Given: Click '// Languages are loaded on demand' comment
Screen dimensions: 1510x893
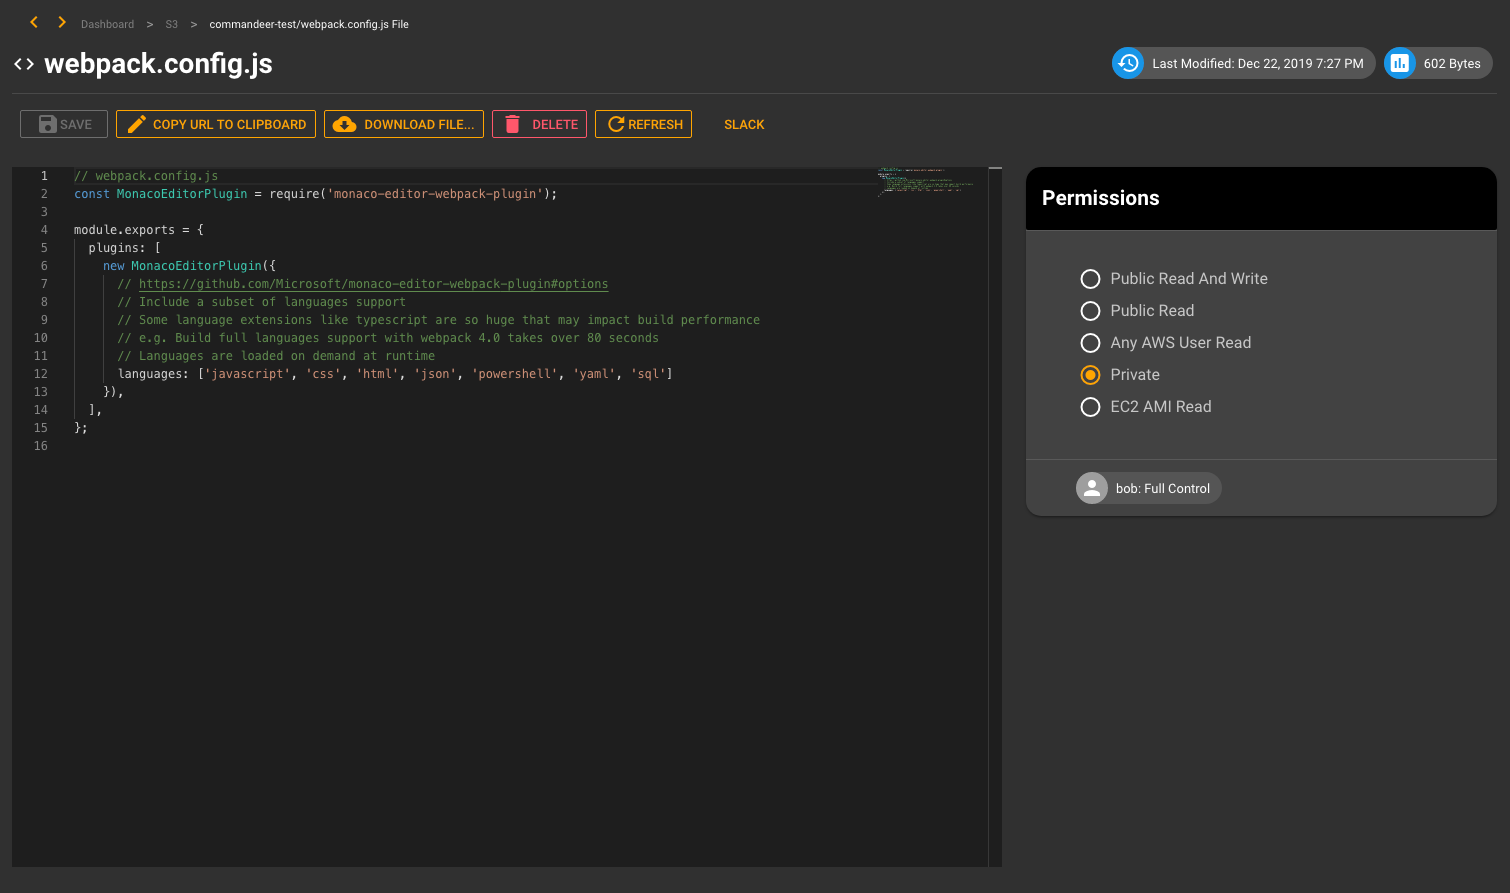Looking at the screenshot, I should click(x=276, y=356).
